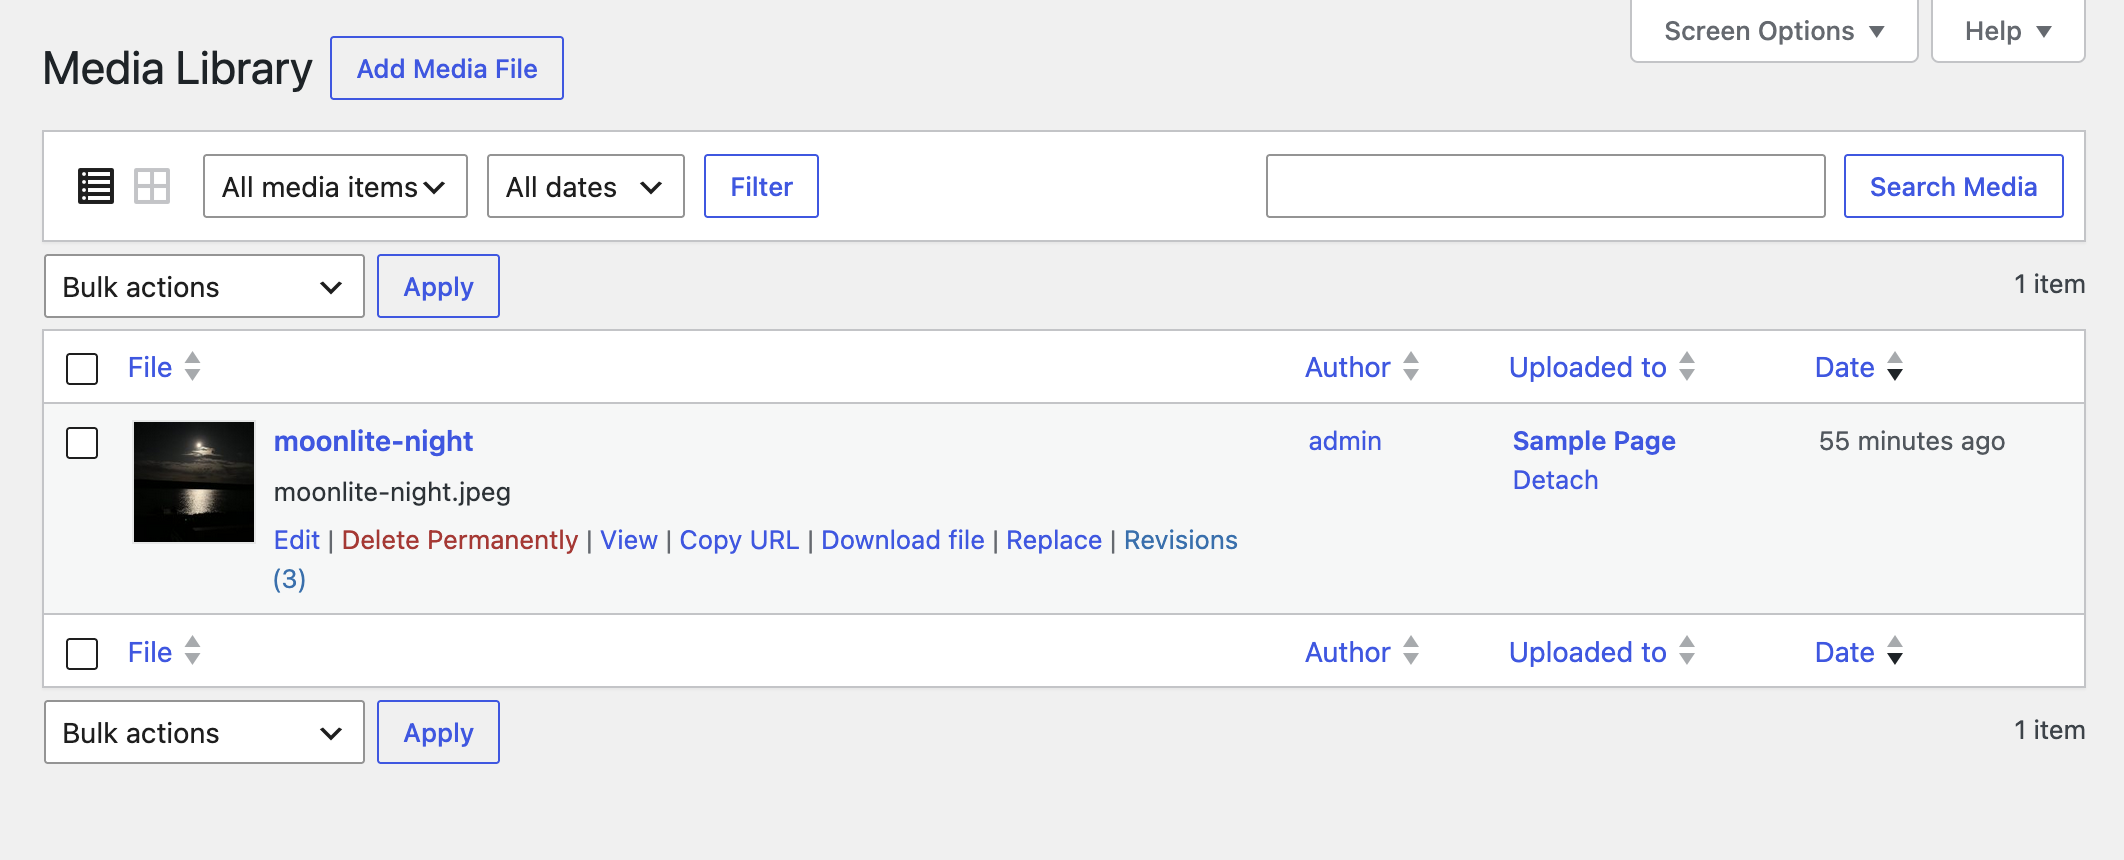Open the All dates dropdown
This screenshot has width=2124, height=860.
(585, 186)
